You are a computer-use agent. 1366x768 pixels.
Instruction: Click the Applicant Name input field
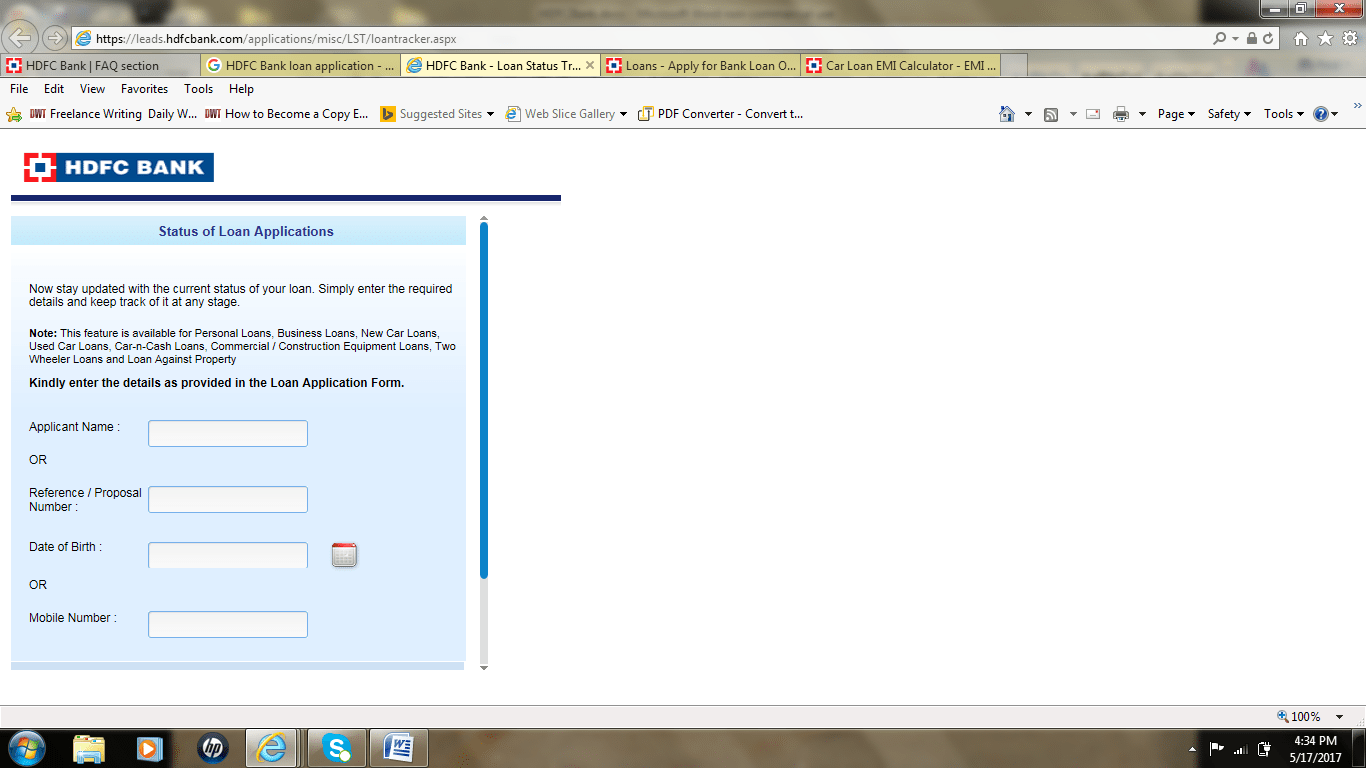pyautogui.click(x=228, y=433)
